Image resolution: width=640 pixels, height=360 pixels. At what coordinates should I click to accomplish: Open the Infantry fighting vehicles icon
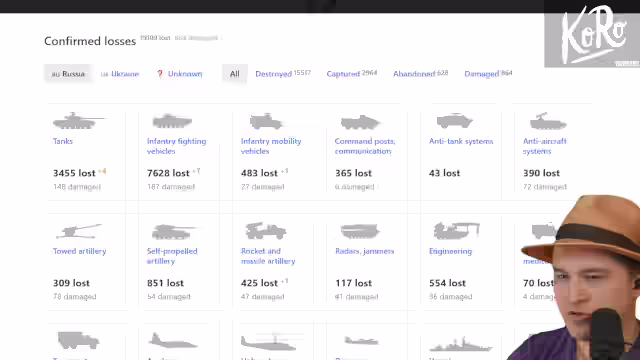click(x=172, y=121)
